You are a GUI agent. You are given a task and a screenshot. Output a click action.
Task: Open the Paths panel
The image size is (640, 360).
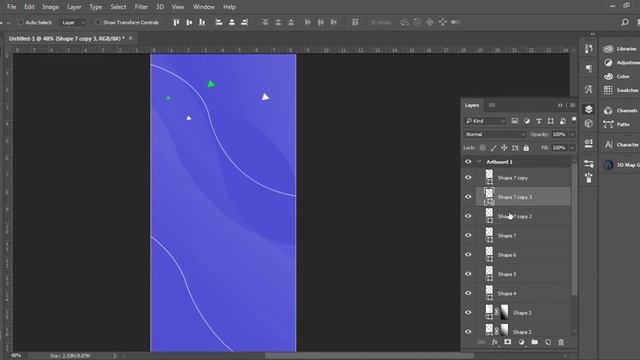(617, 124)
